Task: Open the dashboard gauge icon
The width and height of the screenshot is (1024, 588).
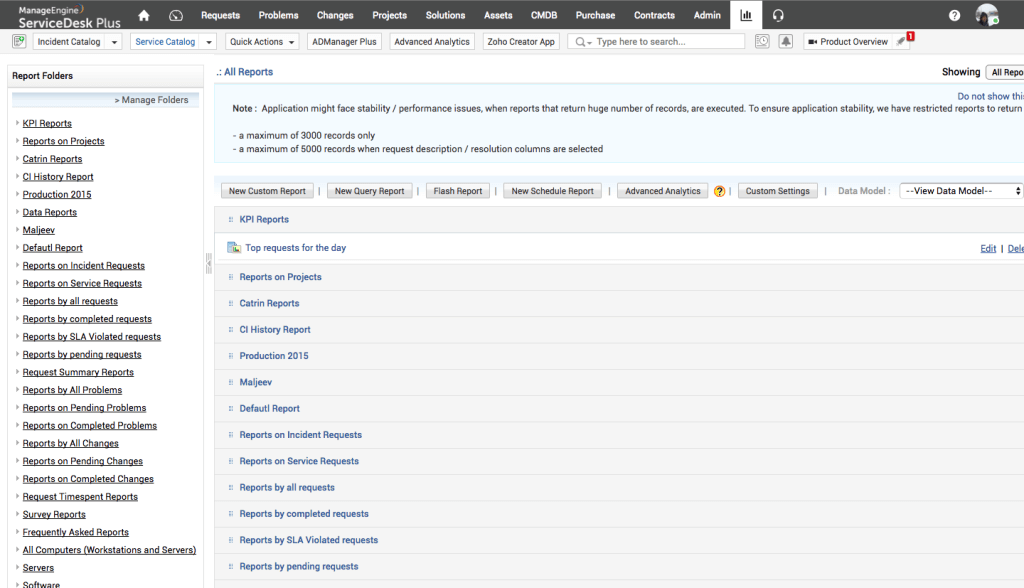Action: click(176, 15)
